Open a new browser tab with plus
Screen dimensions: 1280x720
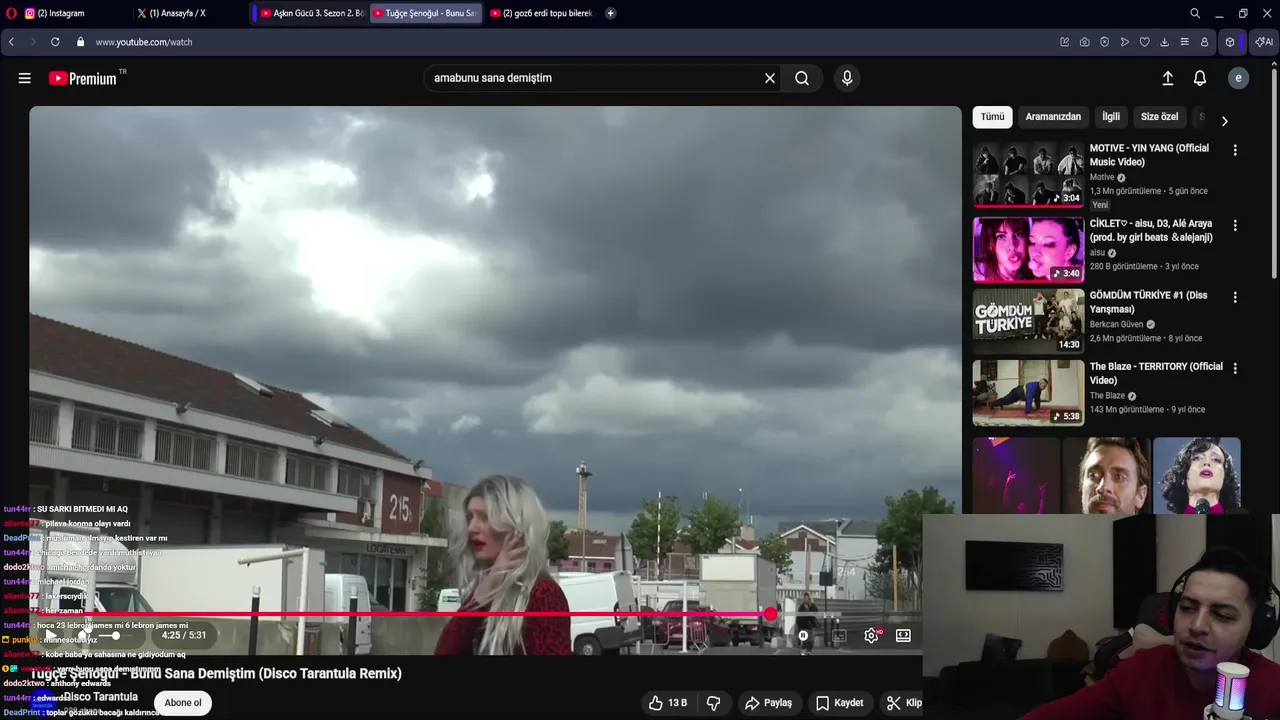610,13
